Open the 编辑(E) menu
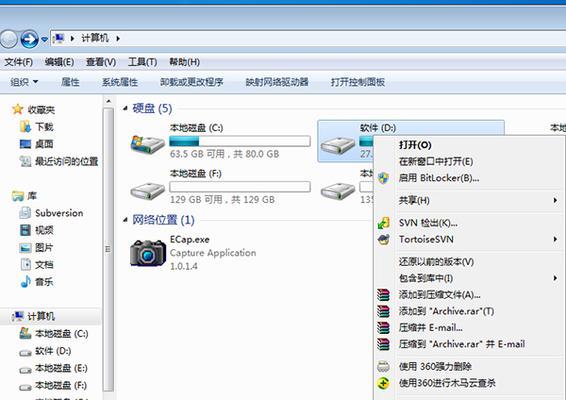 click(60, 62)
